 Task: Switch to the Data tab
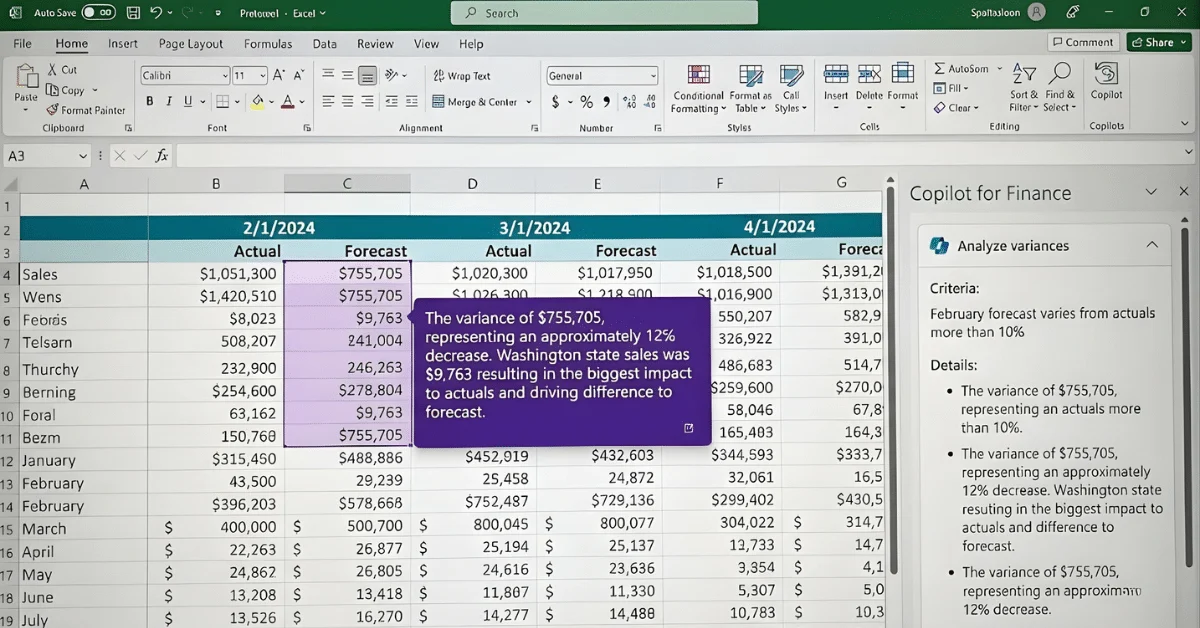coord(325,43)
